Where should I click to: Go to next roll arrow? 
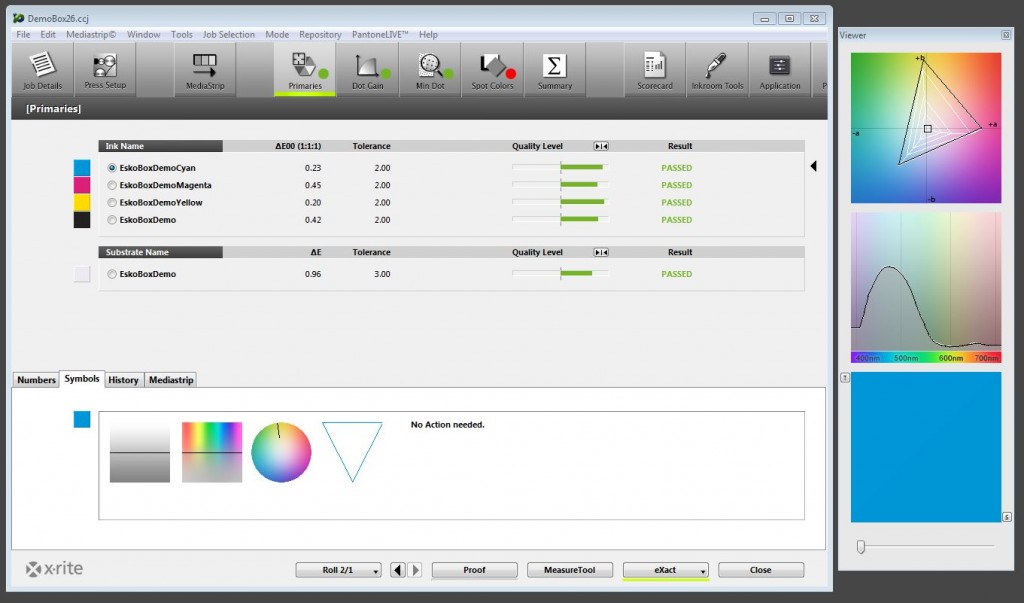point(415,570)
